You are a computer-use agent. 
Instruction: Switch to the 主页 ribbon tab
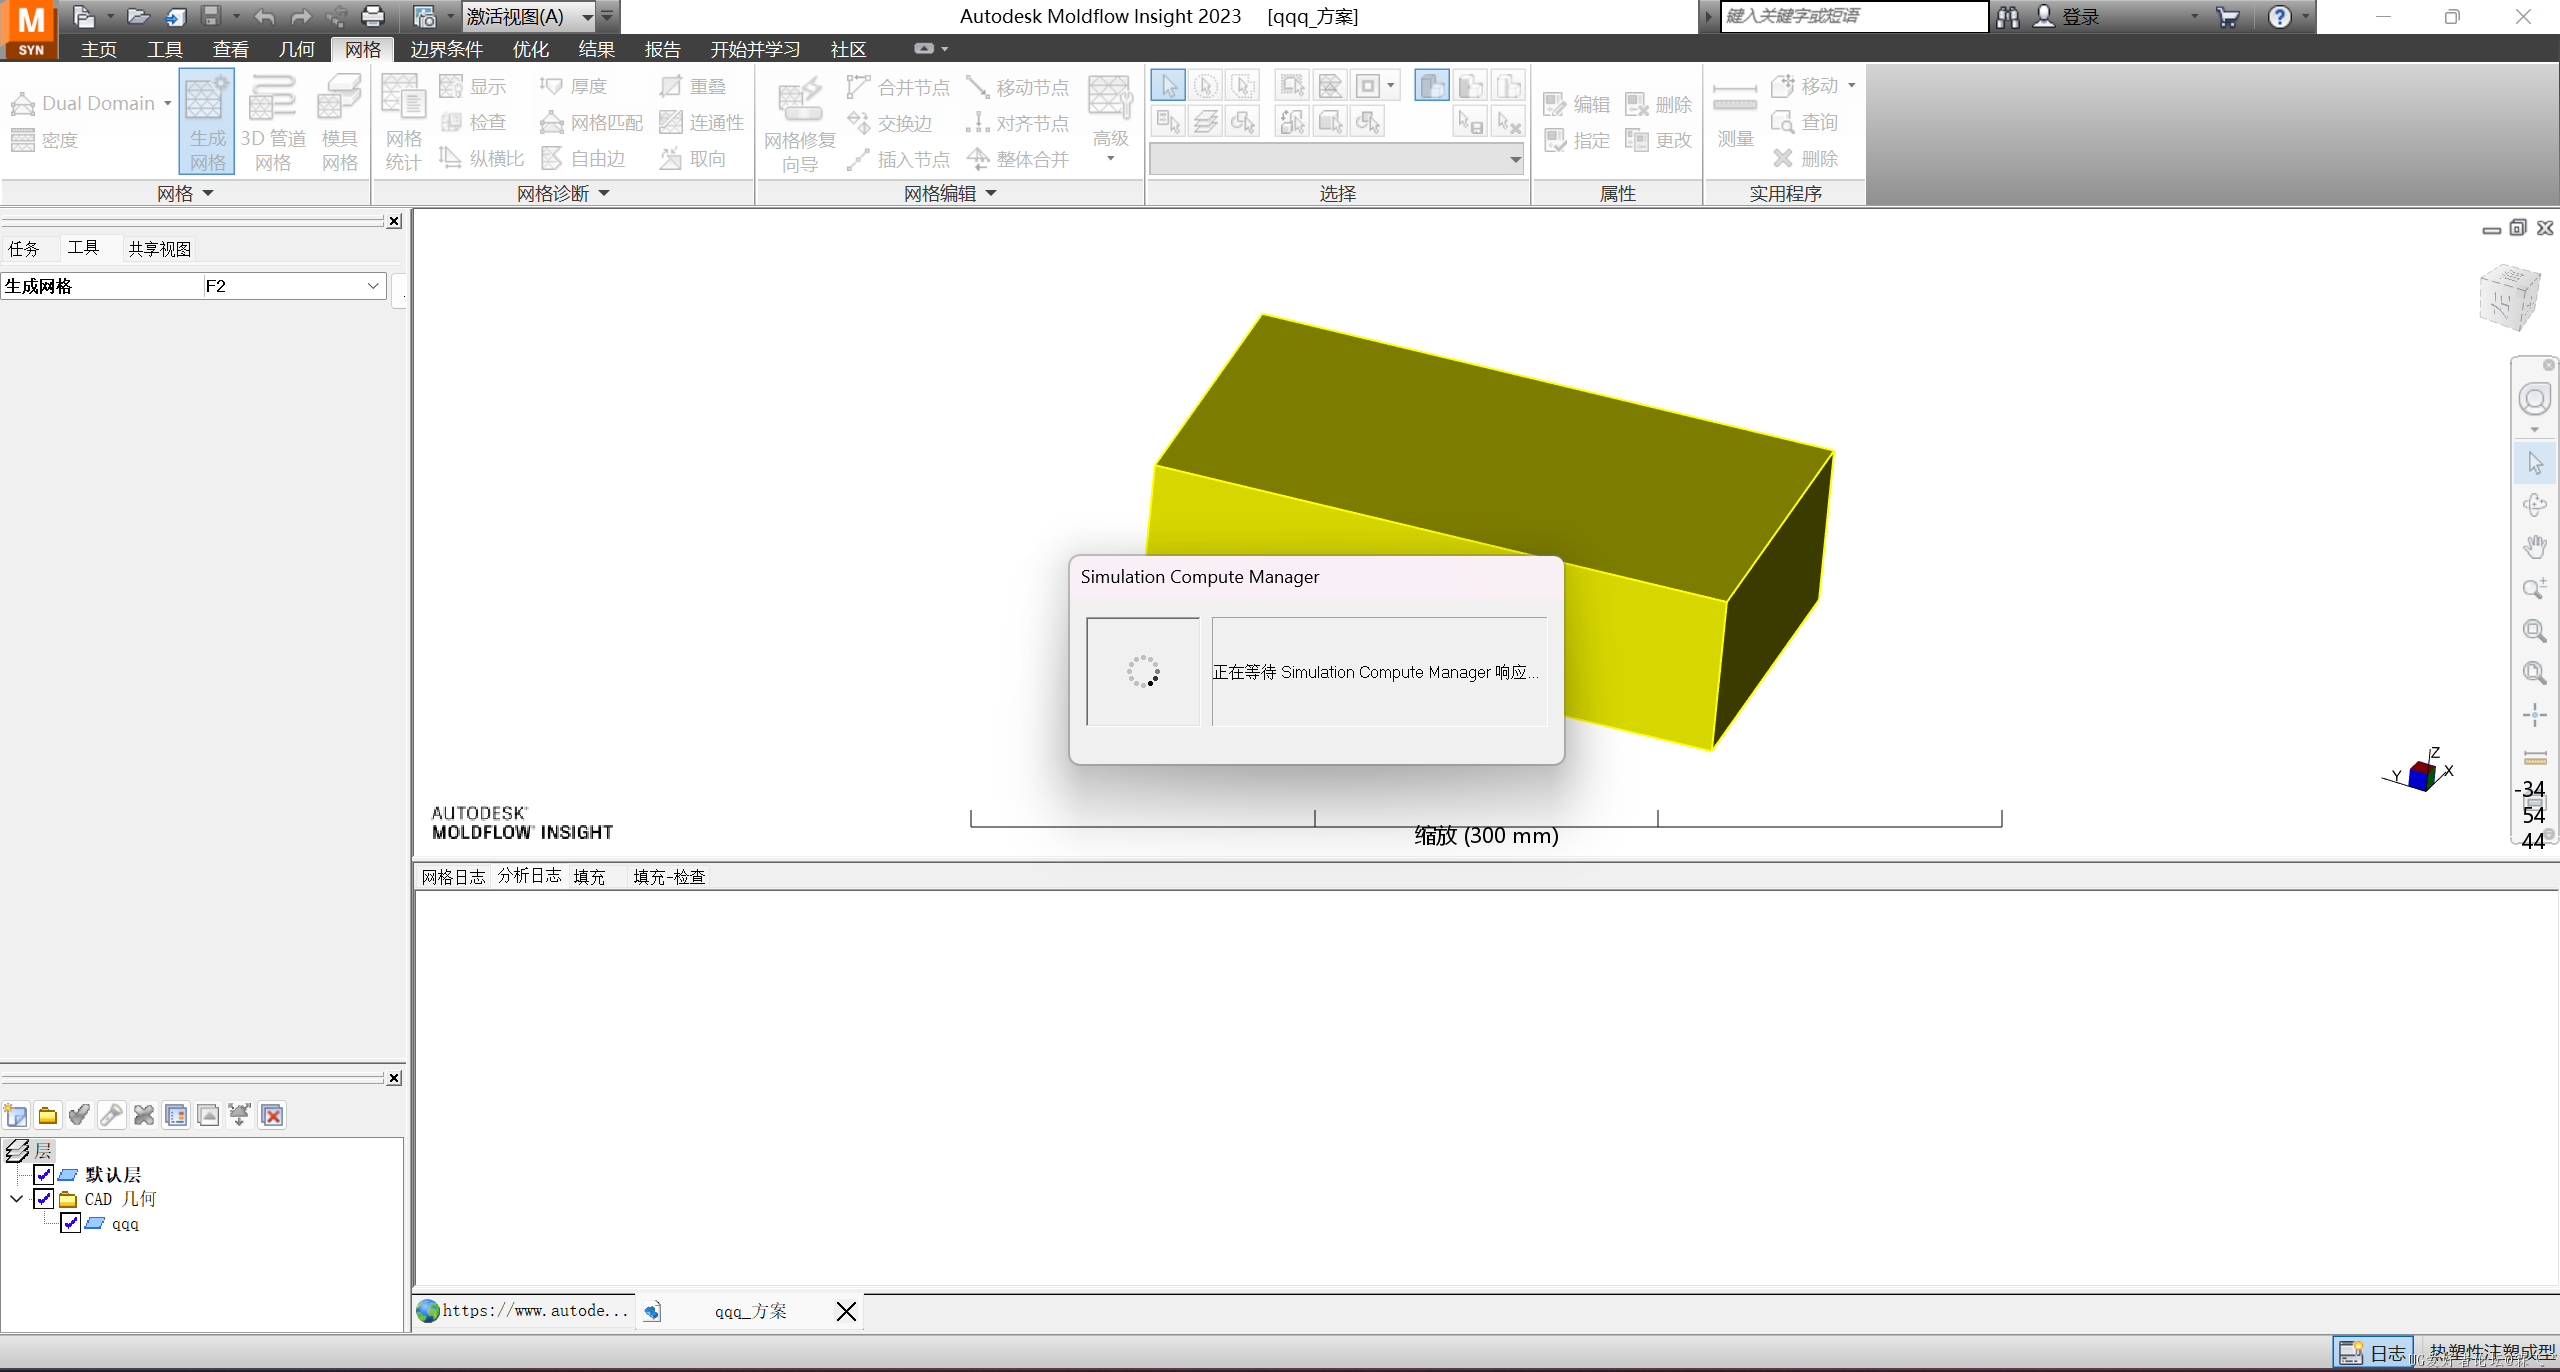99,49
